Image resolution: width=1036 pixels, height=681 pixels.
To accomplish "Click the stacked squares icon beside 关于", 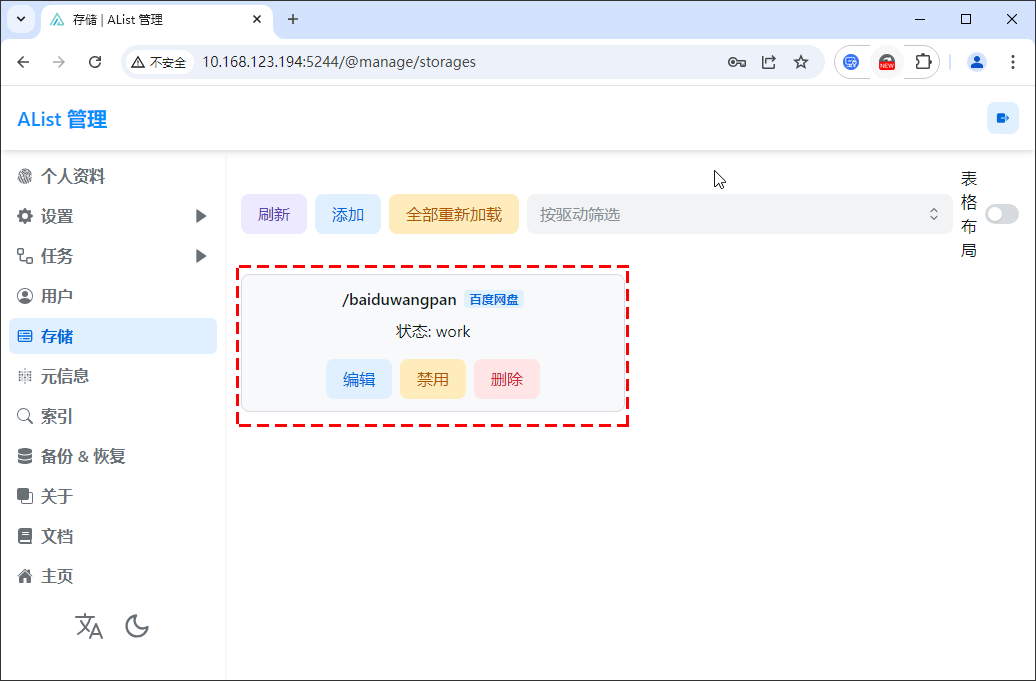I will (x=24, y=496).
